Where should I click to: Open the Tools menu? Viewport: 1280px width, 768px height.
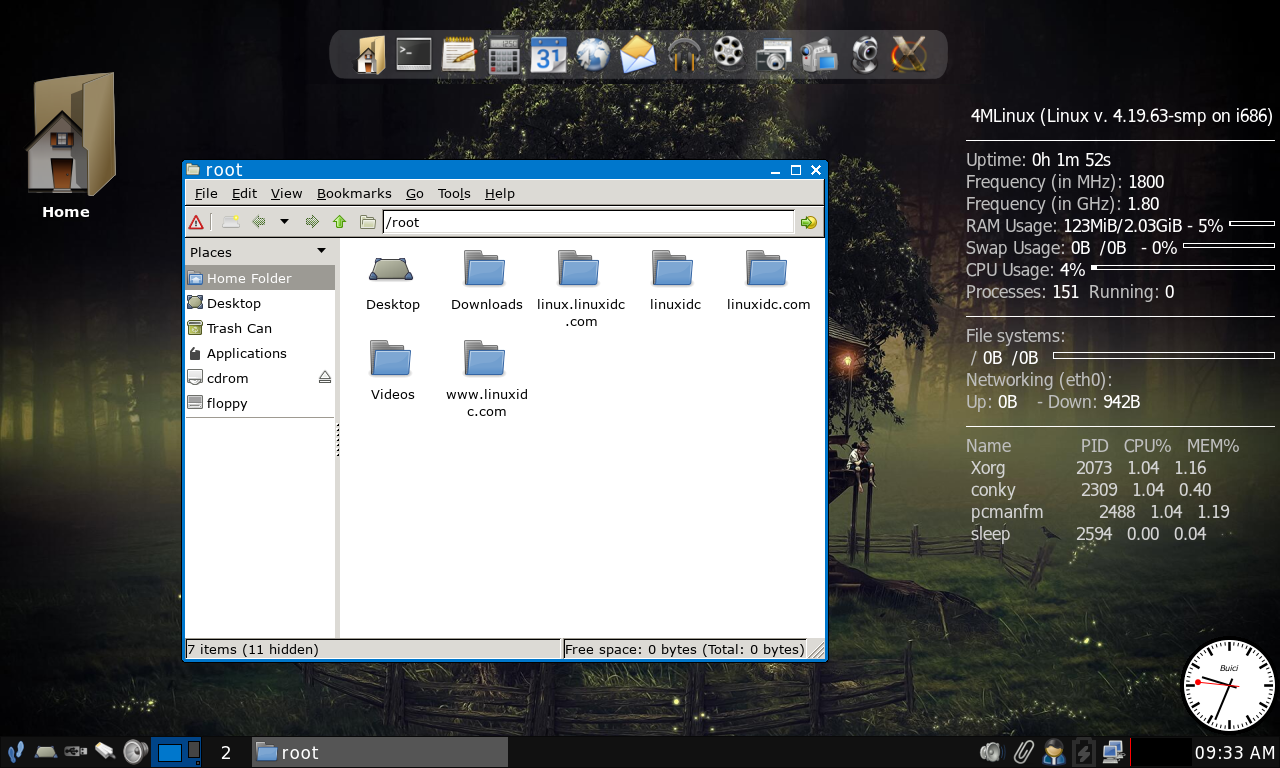[454, 193]
